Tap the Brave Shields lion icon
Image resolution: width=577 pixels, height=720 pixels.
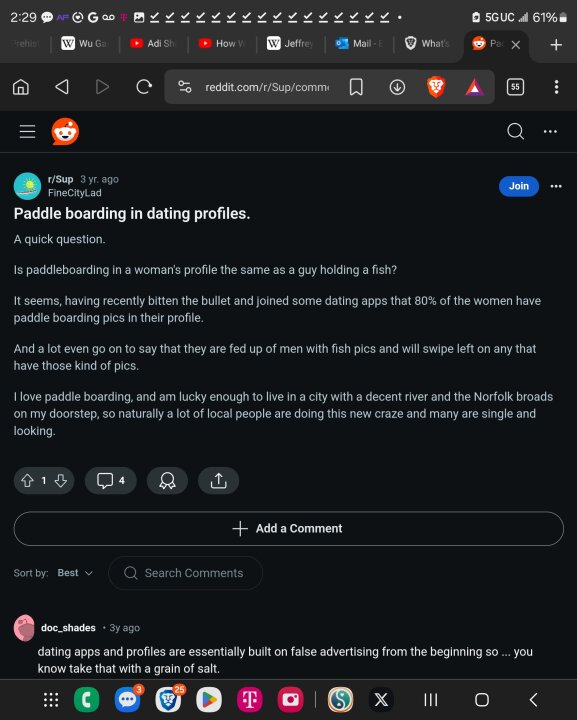pos(436,87)
